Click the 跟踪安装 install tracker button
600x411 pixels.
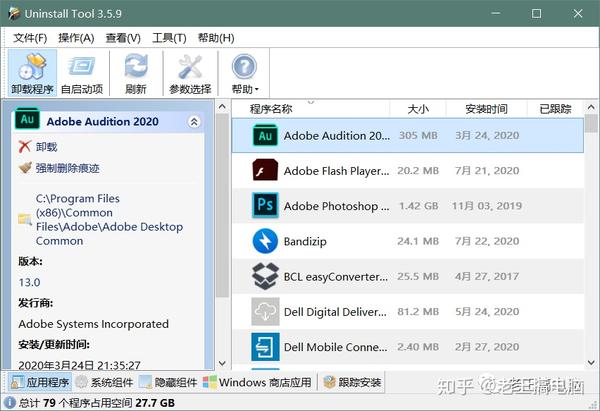pos(352,382)
